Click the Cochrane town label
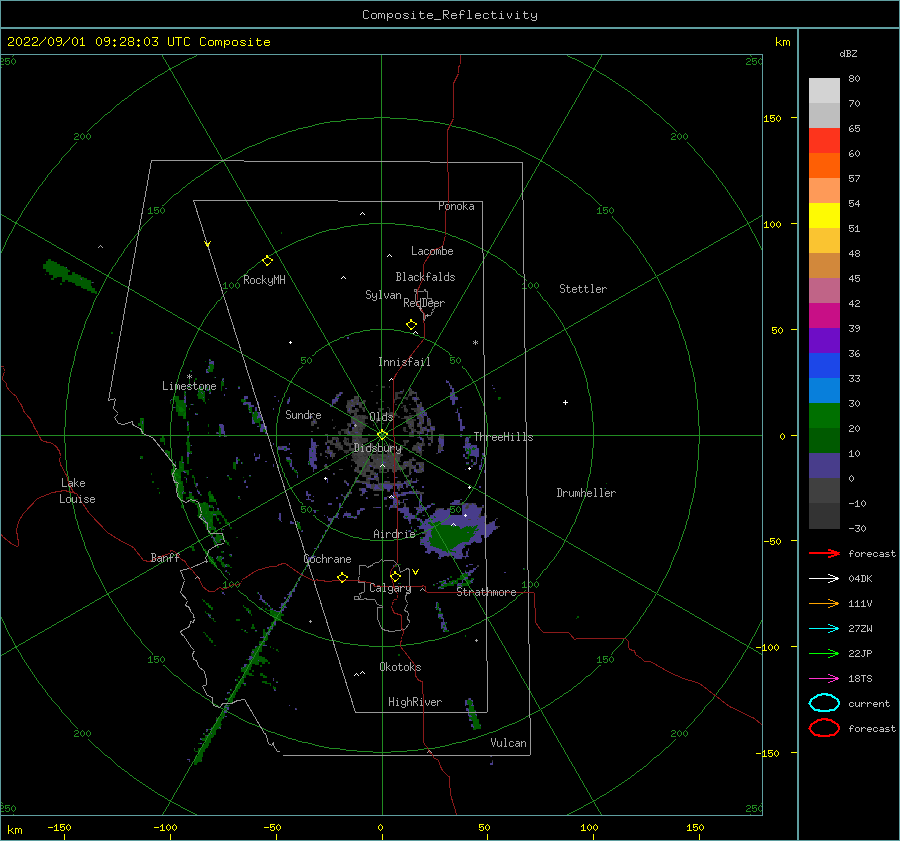Viewport: 900px width, 841px height. (x=327, y=559)
